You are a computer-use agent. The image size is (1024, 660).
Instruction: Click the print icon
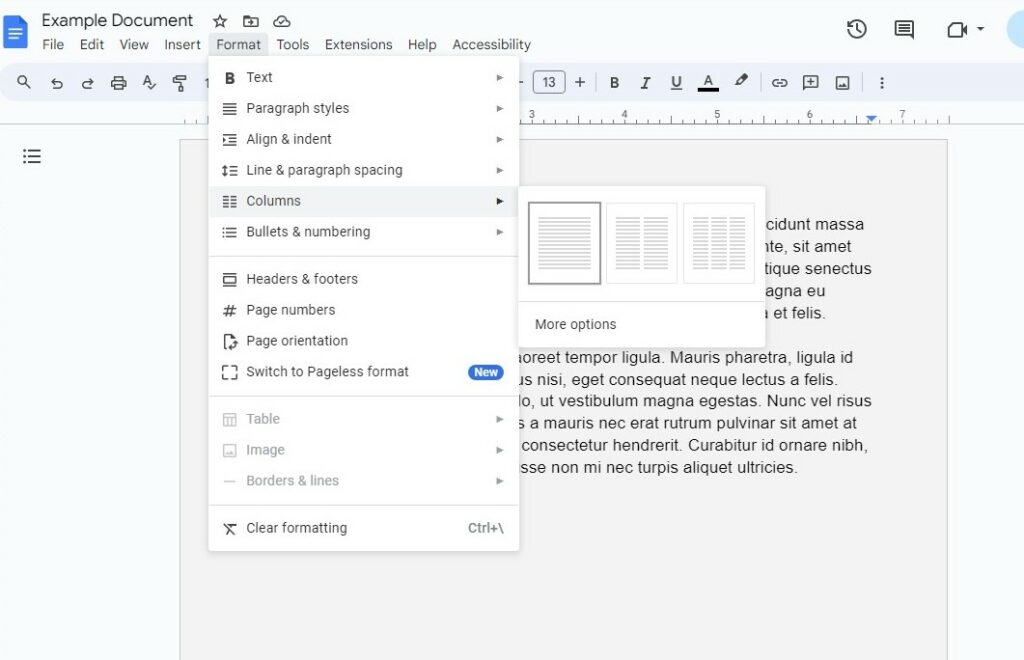[118, 83]
